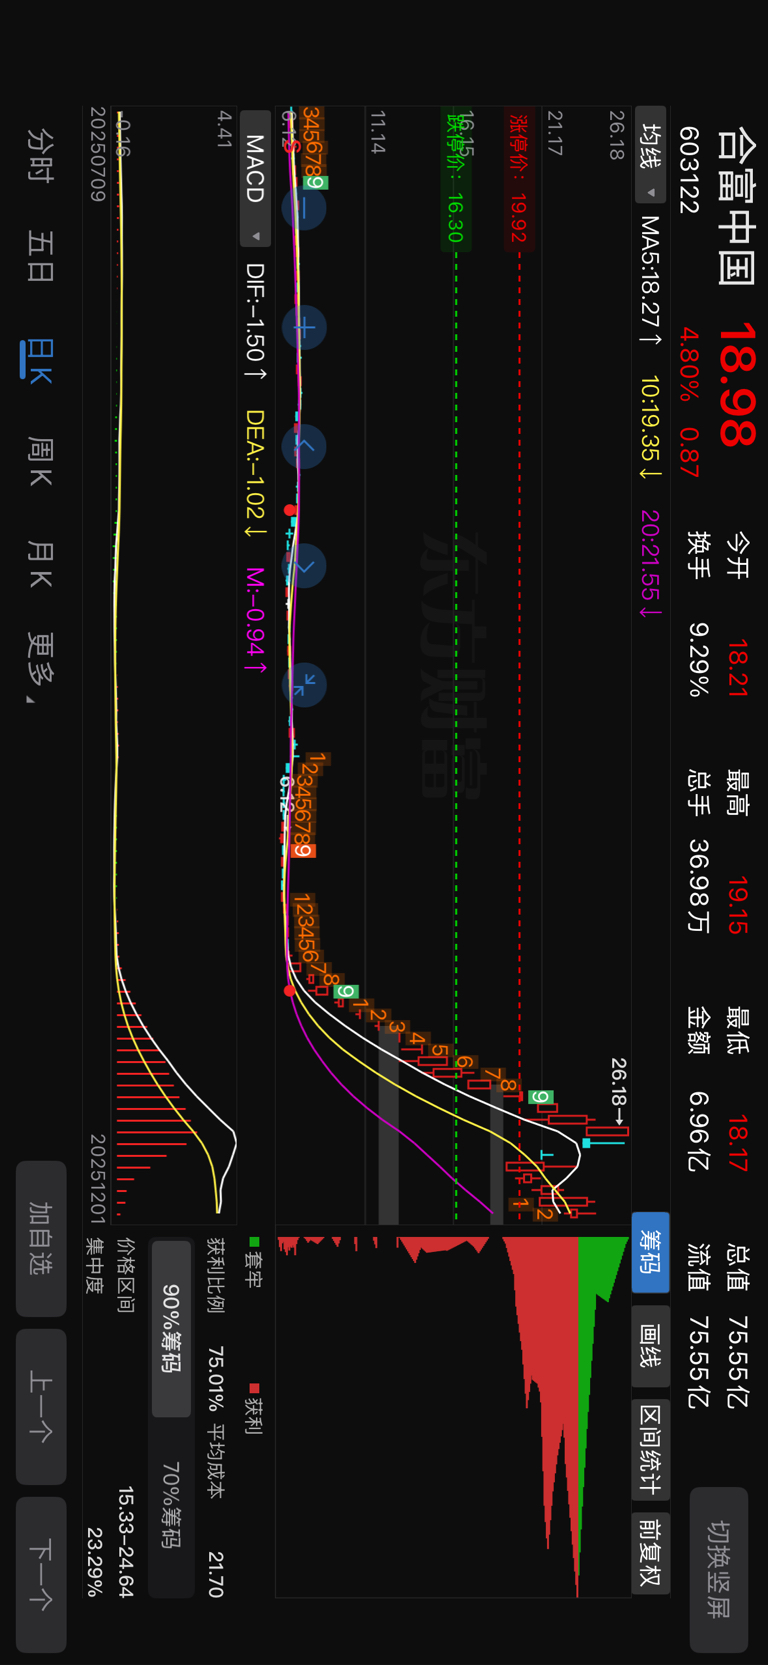
Task: Switch to the 五日 tab
Action: coord(40,256)
